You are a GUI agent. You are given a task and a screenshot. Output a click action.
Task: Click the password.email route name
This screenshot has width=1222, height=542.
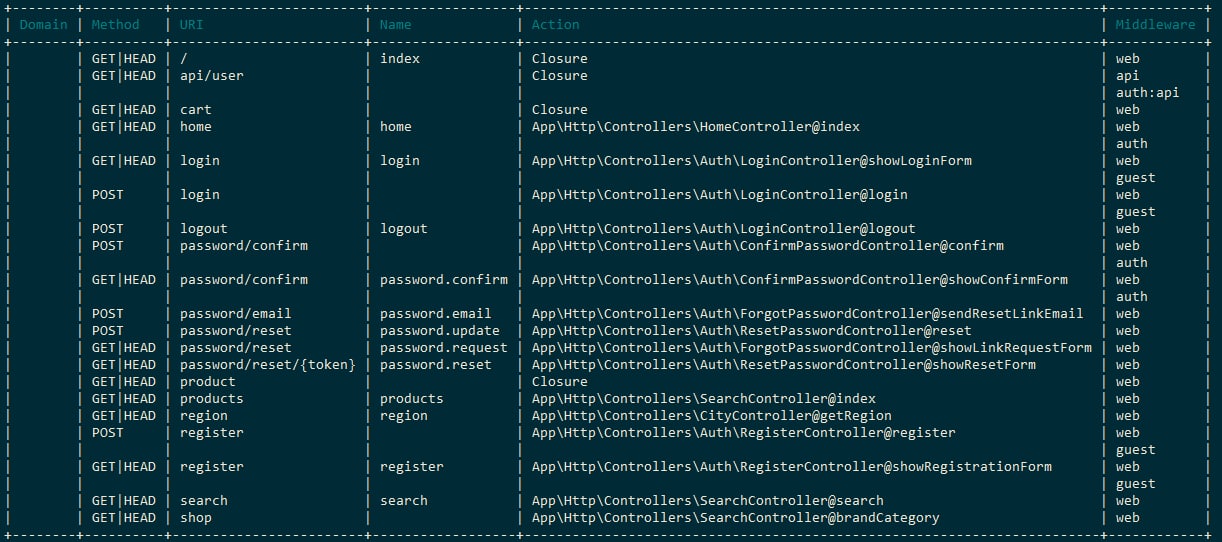(x=436, y=314)
